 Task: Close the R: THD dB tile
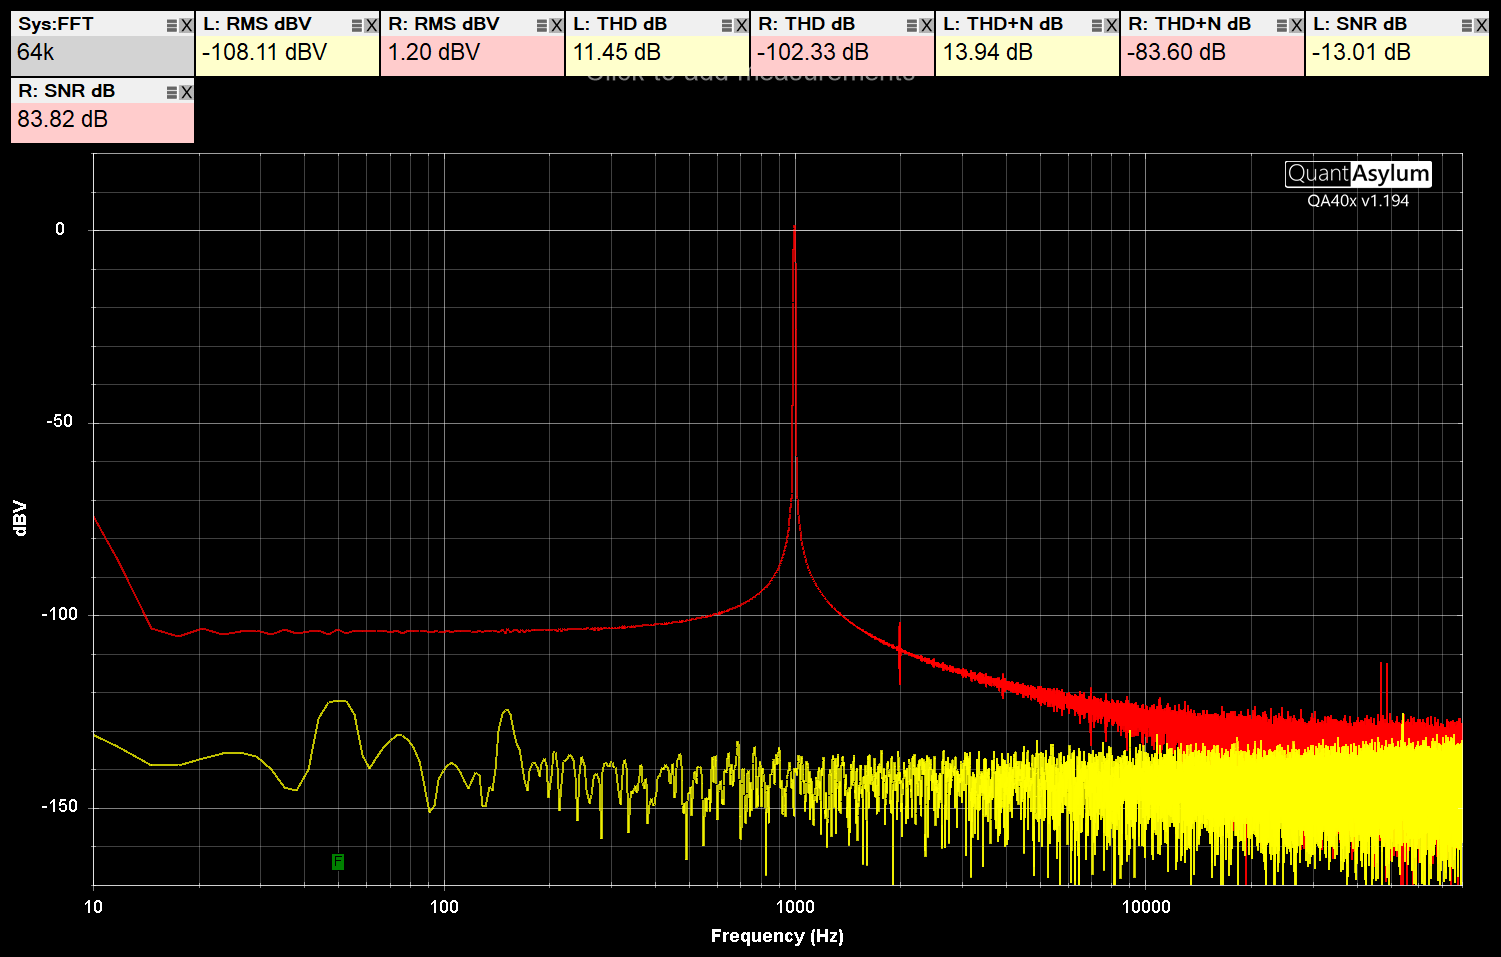pos(926,25)
